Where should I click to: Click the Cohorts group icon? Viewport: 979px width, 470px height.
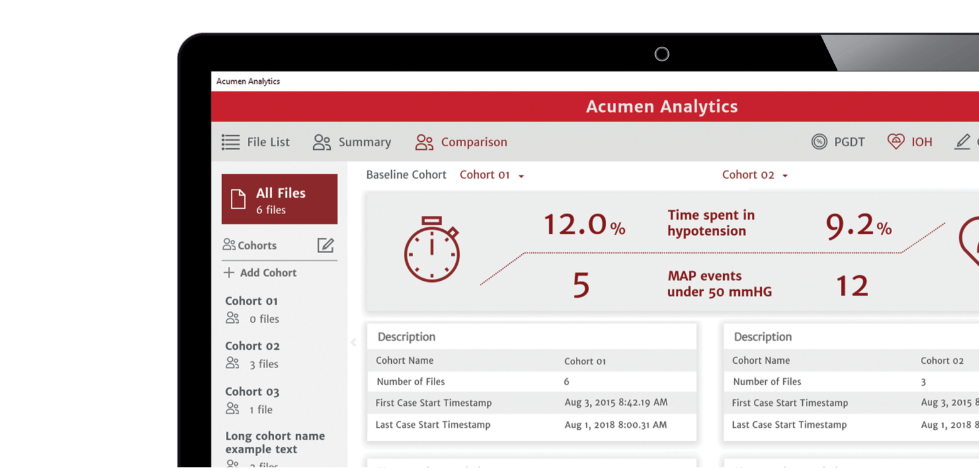click(x=229, y=245)
